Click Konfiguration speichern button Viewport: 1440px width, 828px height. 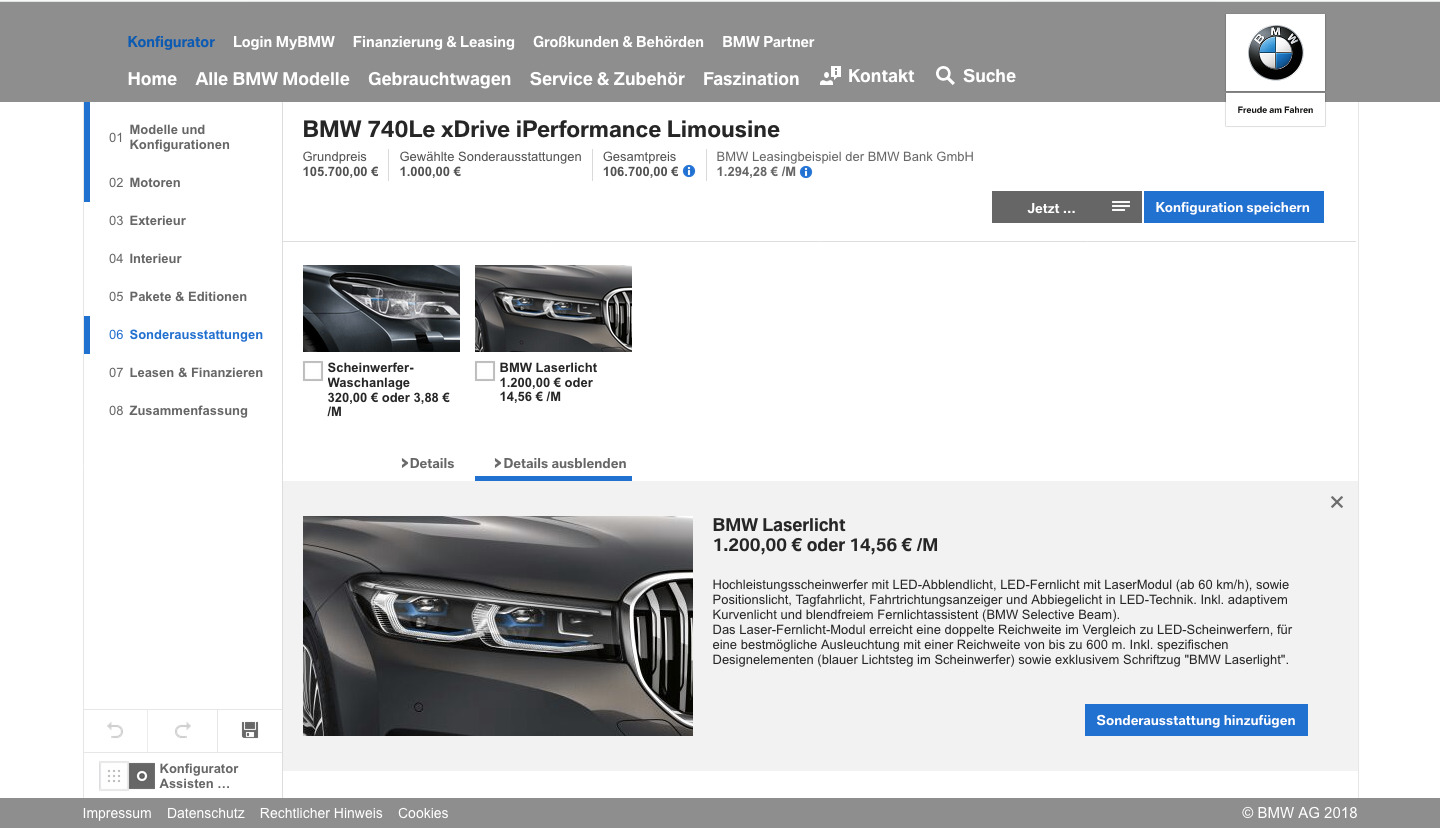(x=1232, y=208)
